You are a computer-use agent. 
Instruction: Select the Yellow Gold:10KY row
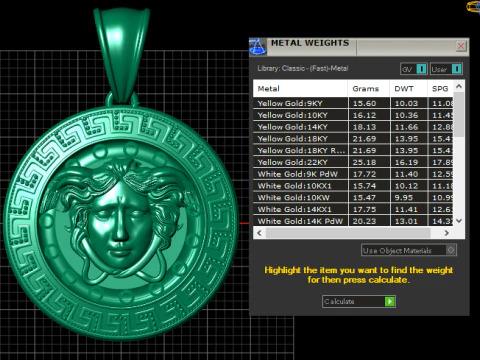(353, 115)
